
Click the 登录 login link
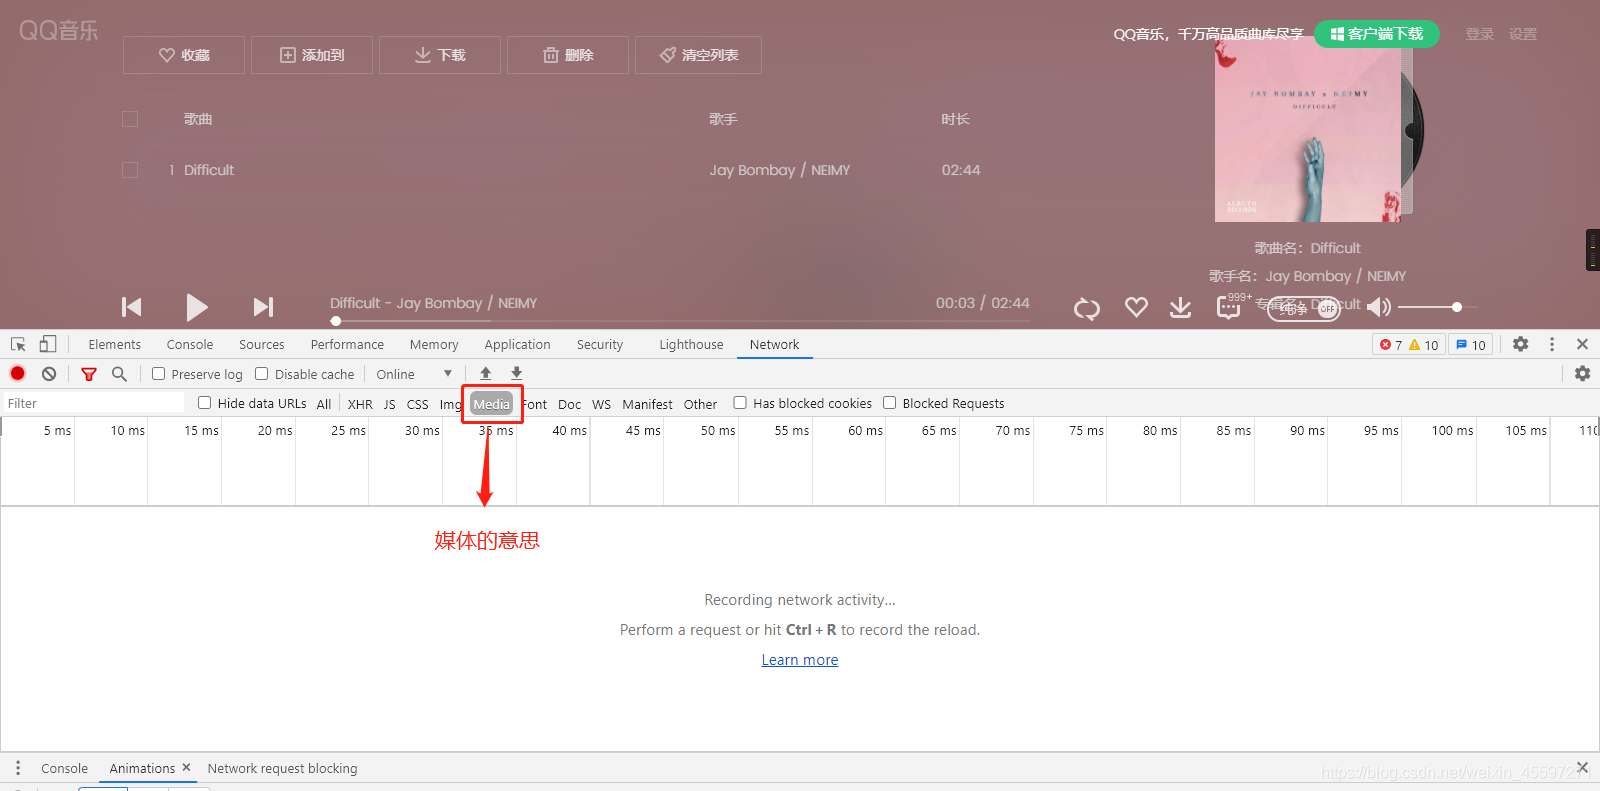(x=1479, y=34)
